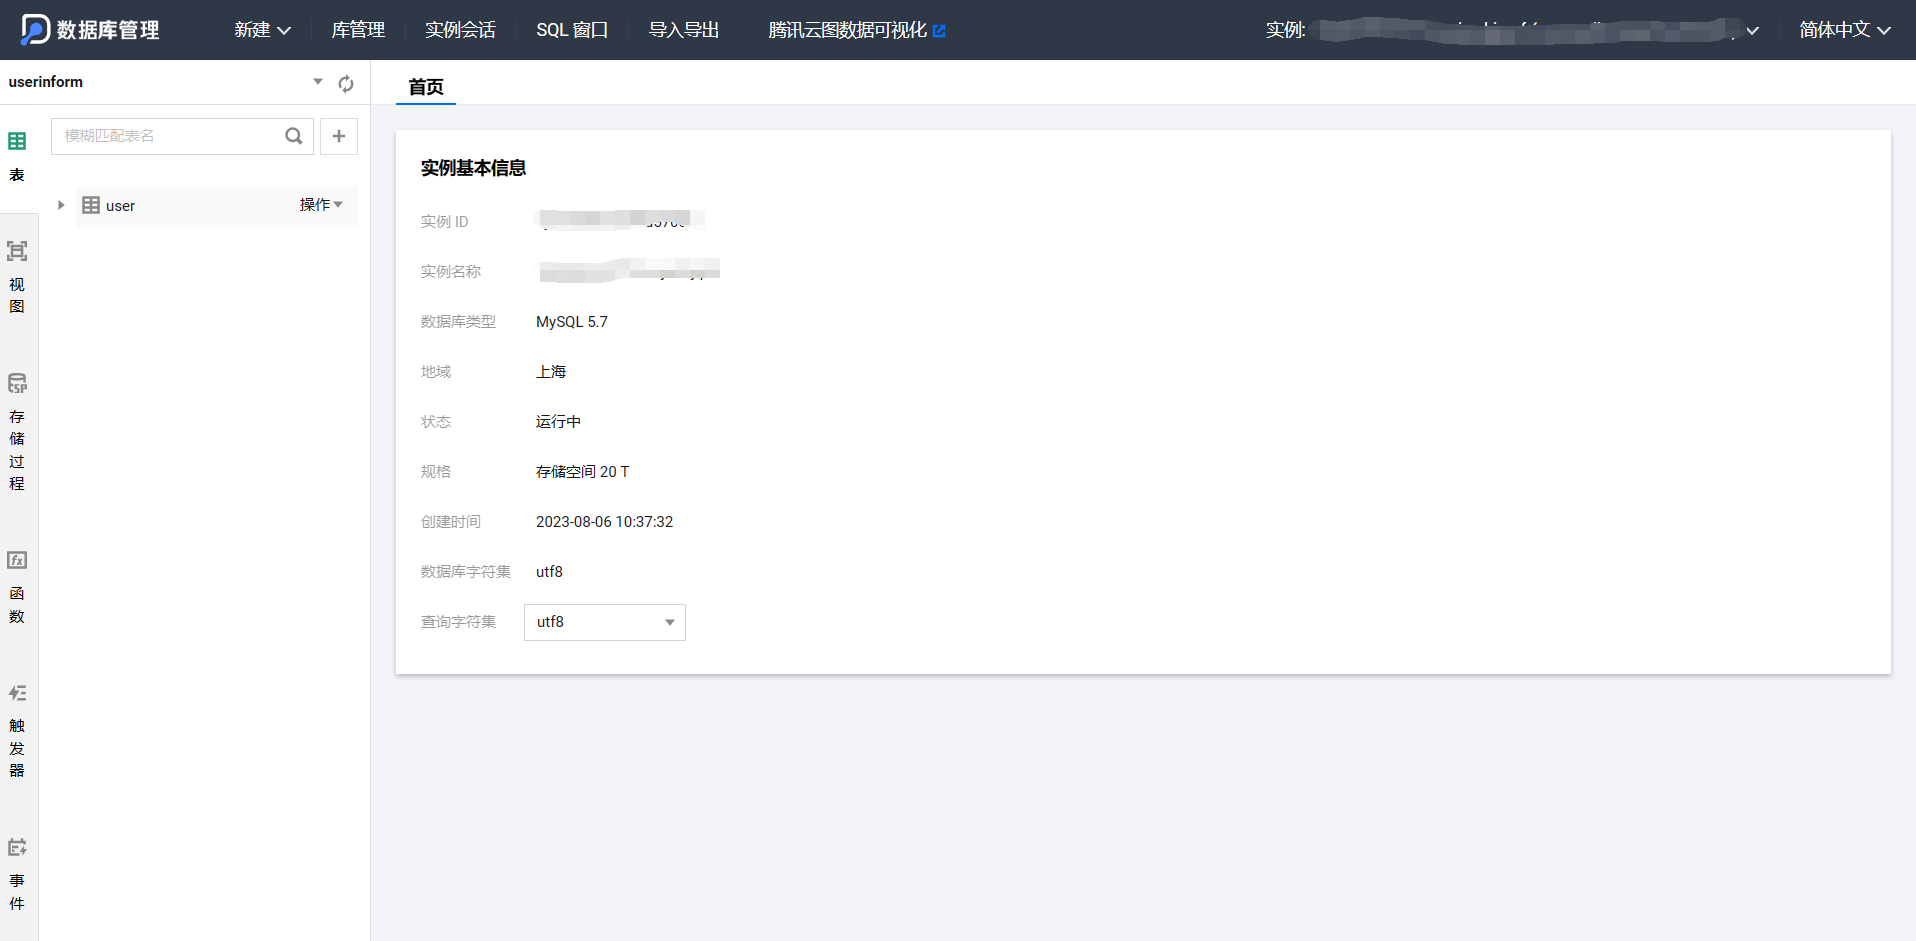Screen dimensions: 1916x941
Task: Open the 操作 dropdown for user table
Action: [x=321, y=205]
